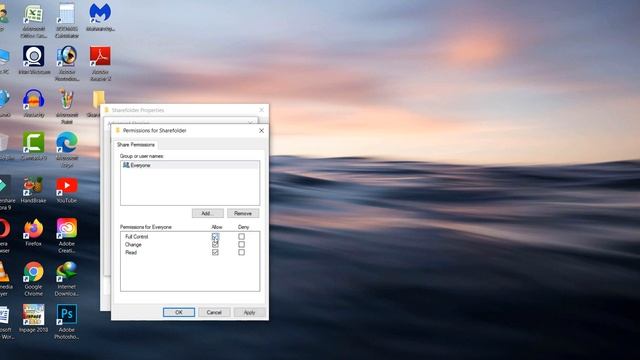
Task: Open the yellow folder on the desktop
Action: pos(97,102)
